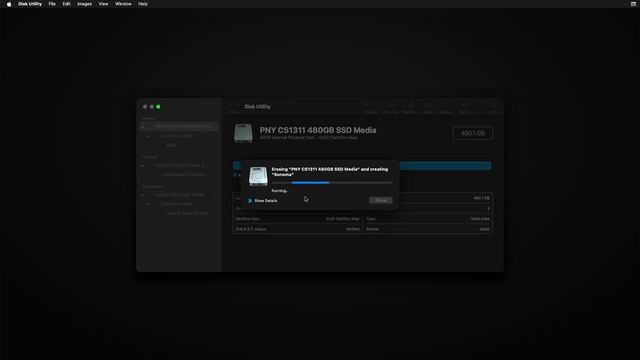Viewport: 640px width, 360px height.
Task: Open the View menu in the menu bar
Action: [x=103, y=4]
